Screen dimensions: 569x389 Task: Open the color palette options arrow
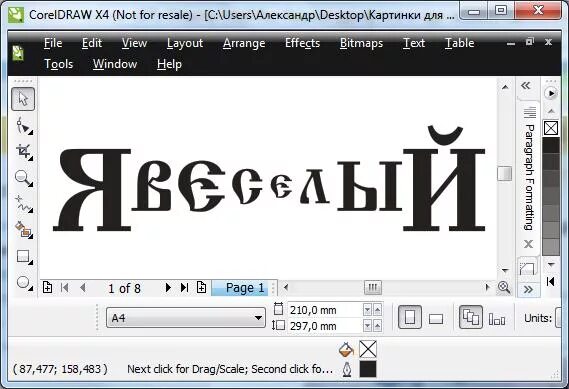[551, 93]
